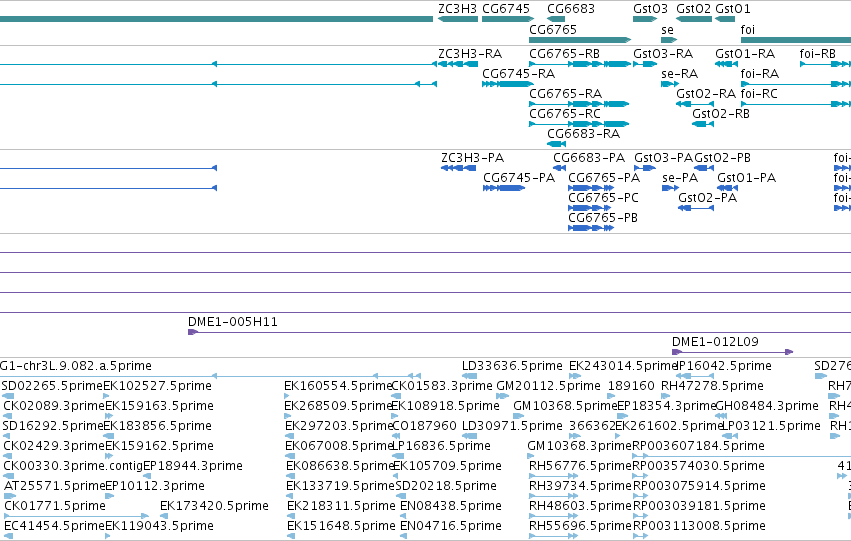The height and width of the screenshot is (541, 851).
Task: Click the ZC3H3-RA transcript label
Action: (x=470, y=54)
